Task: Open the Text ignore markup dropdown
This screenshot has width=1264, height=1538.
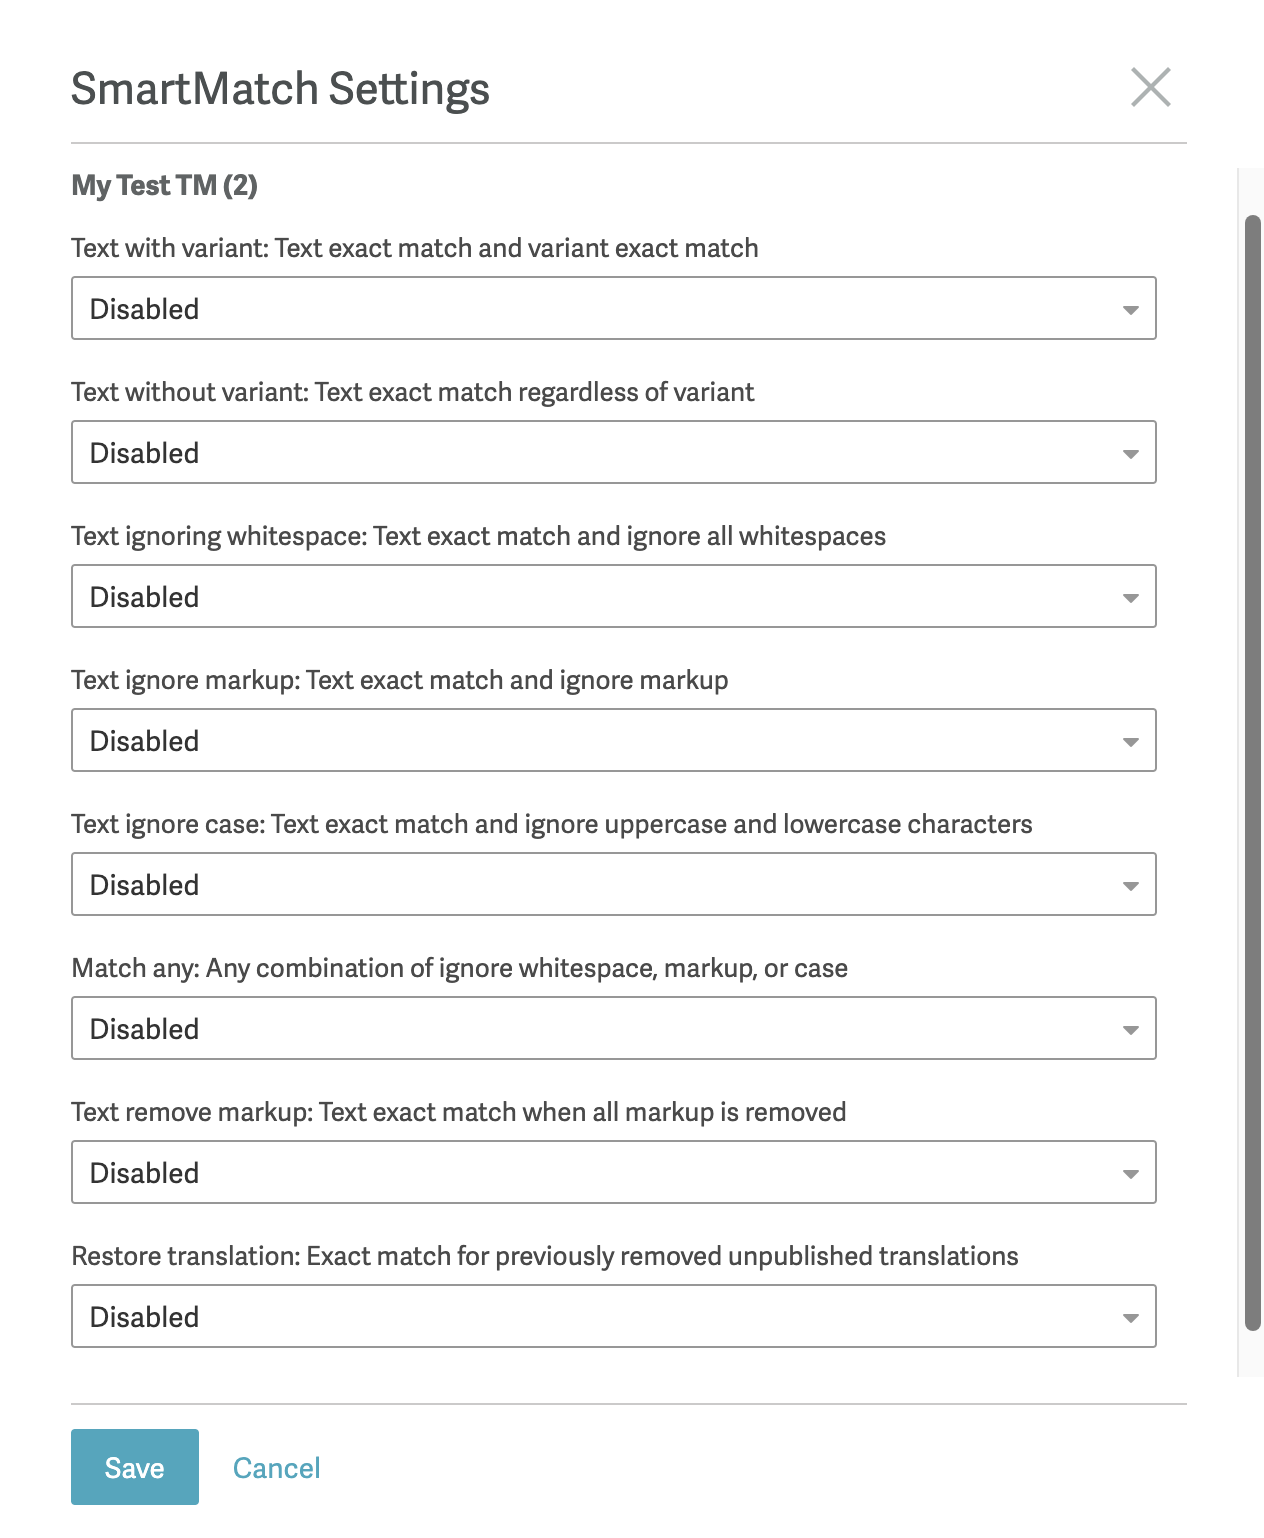Action: coord(614,740)
